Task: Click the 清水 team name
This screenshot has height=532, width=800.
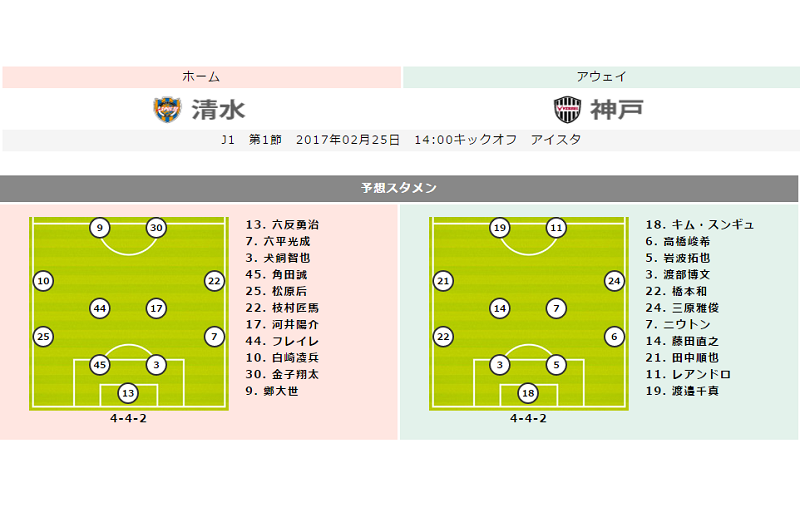Action: click(x=217, y=109)
